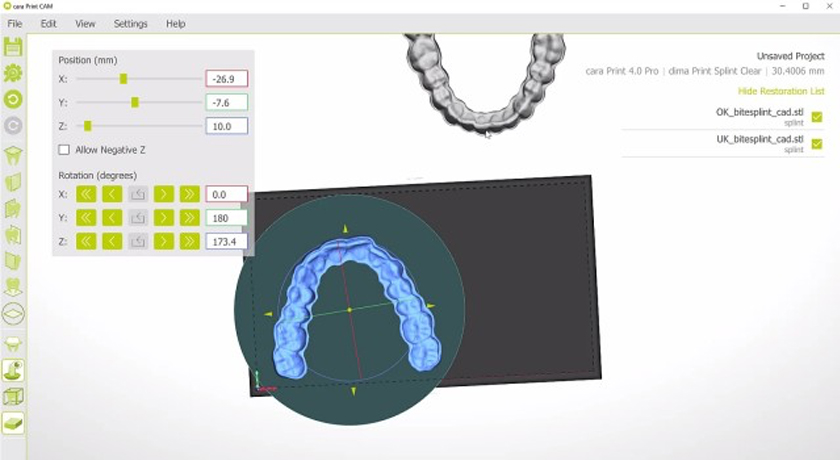Image resolution: width=840 pixels, height=460 pixels.
Task: Click the Y position slider handle
Action: pyautogui.click(x=135, y=102)
